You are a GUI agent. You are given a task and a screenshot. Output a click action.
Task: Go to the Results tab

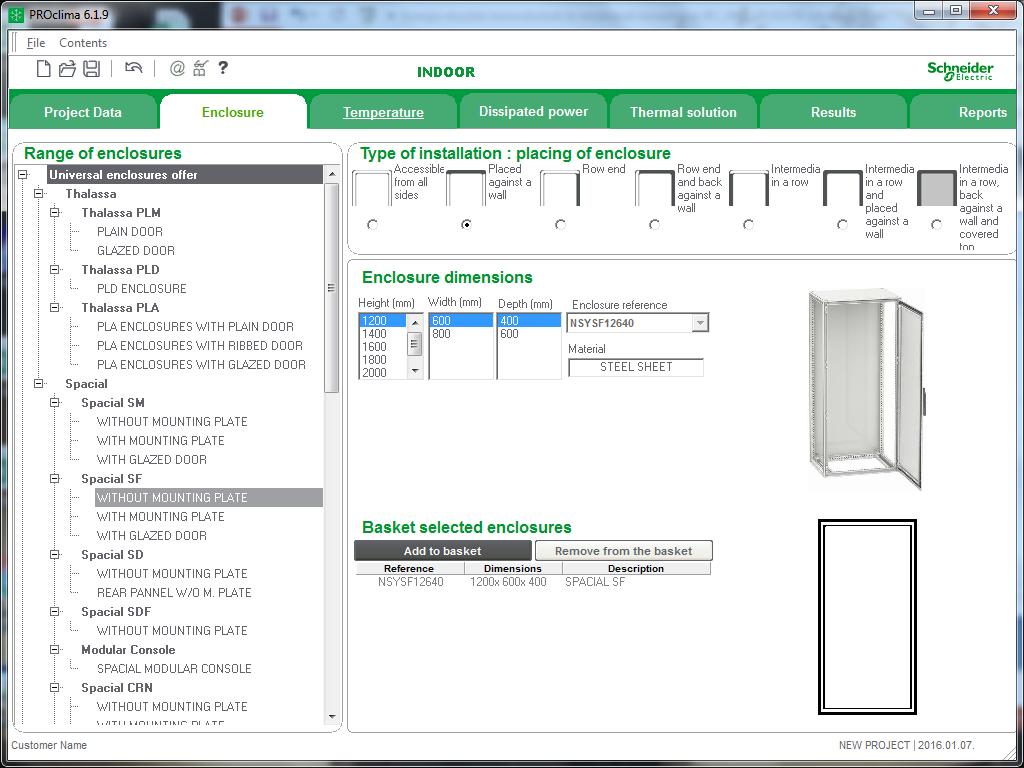pos(833,112)
